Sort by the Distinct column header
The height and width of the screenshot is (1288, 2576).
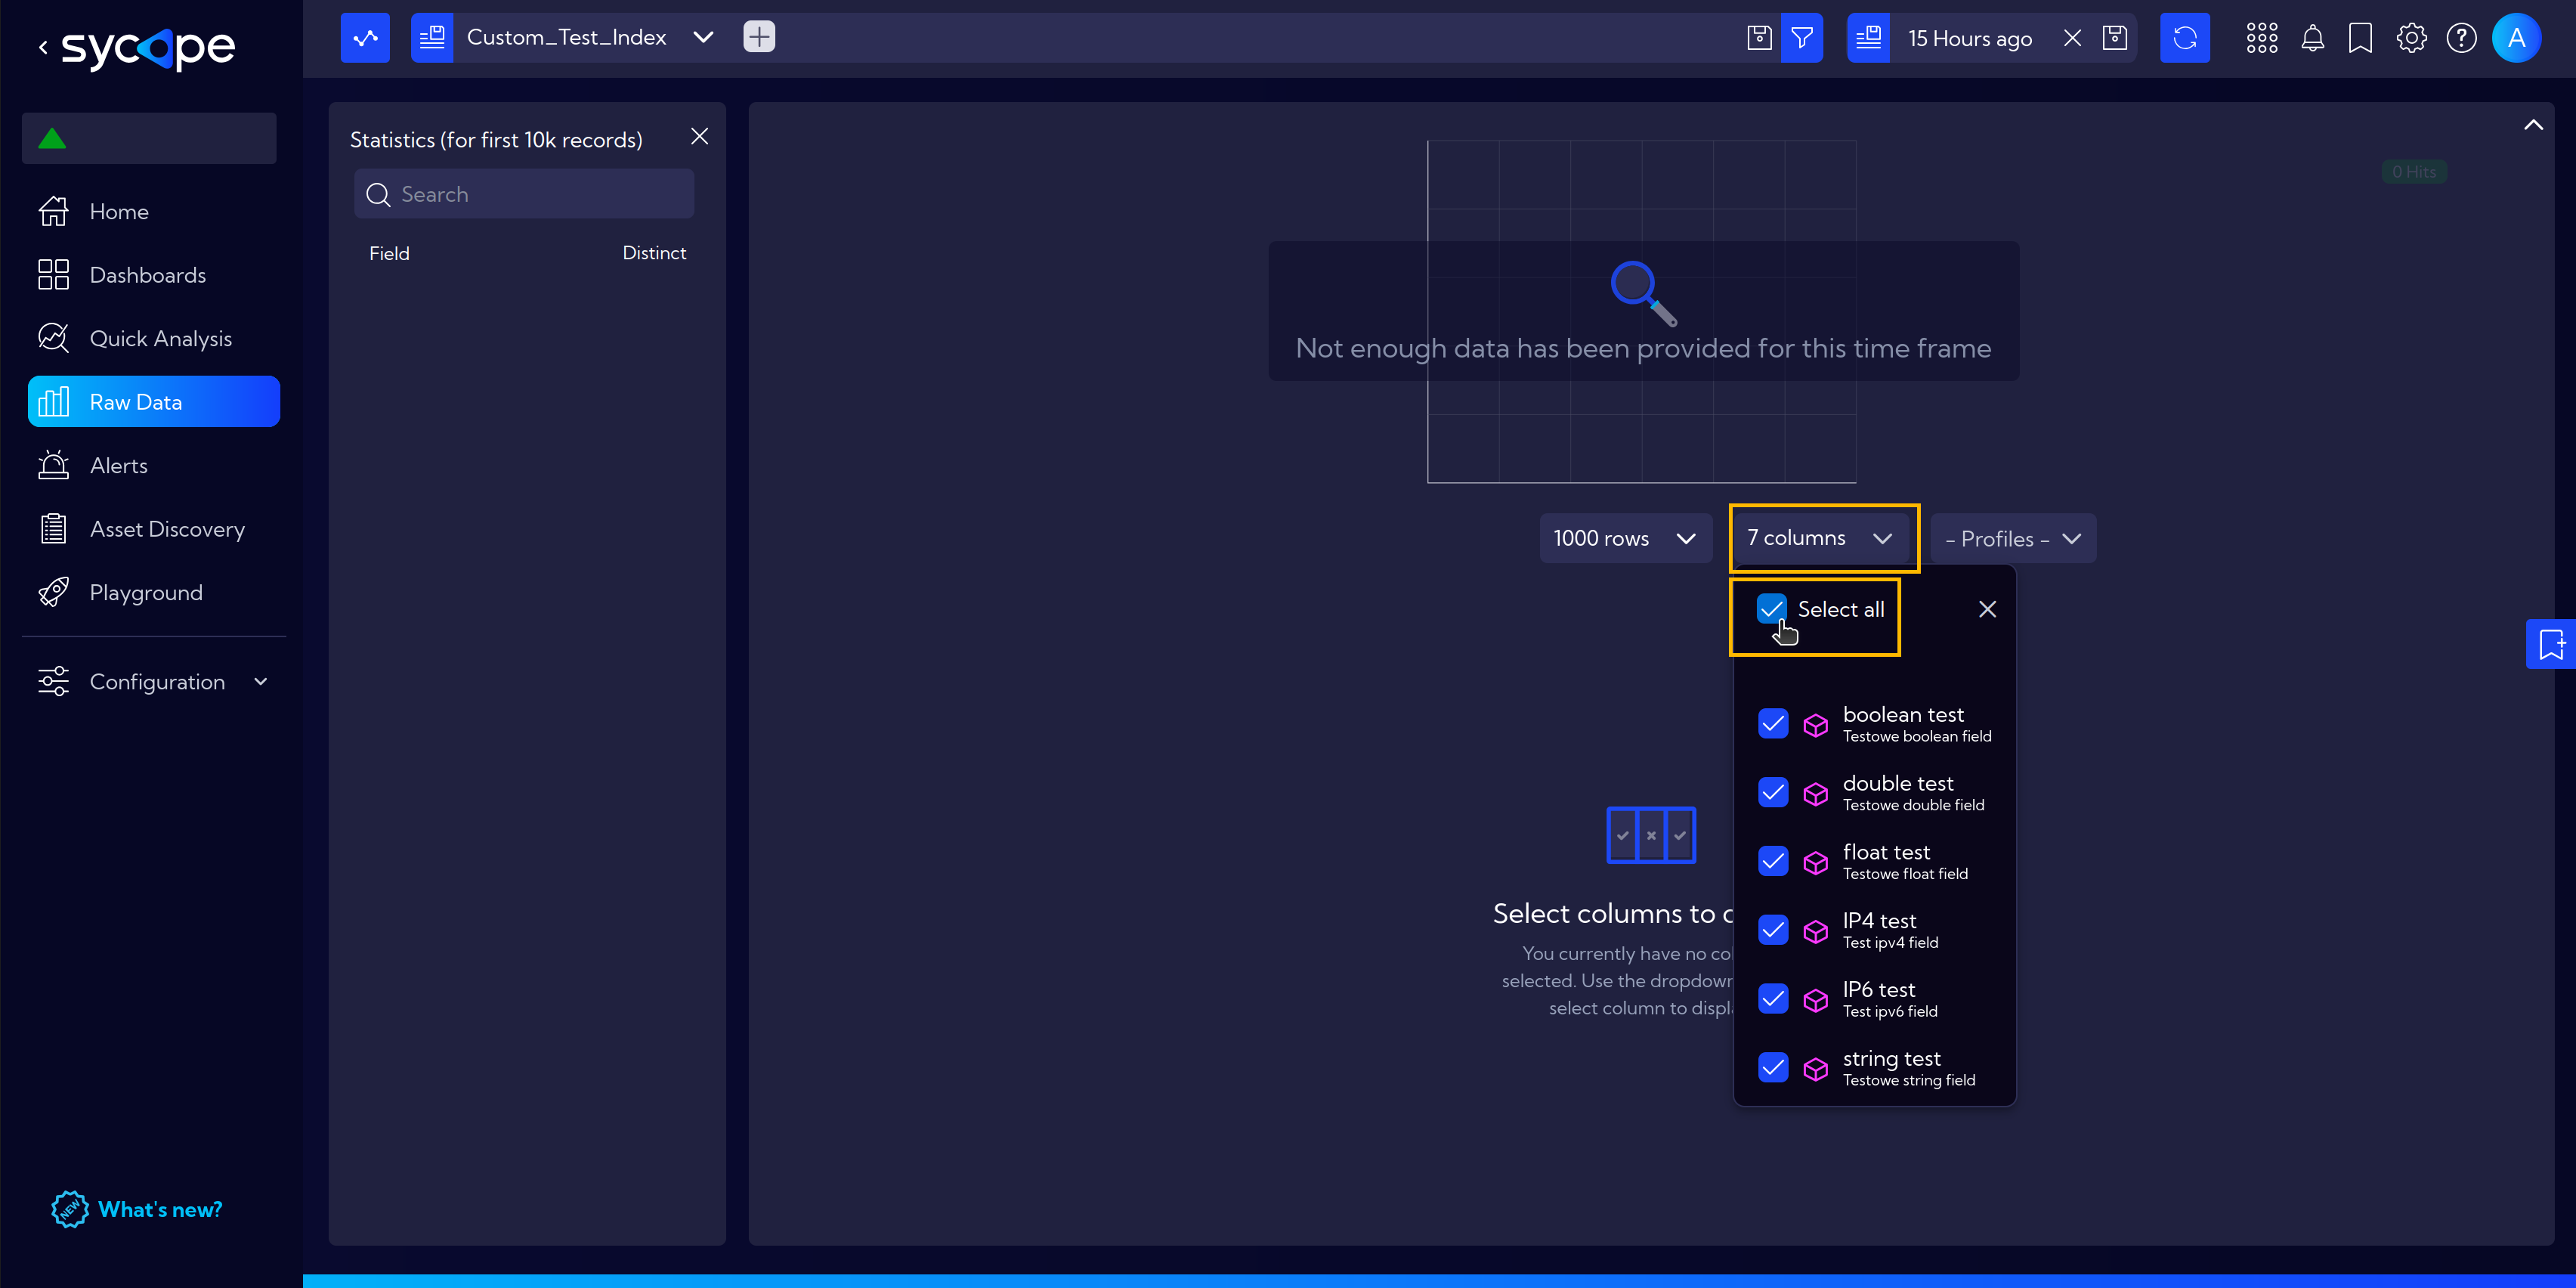point(654,253)
